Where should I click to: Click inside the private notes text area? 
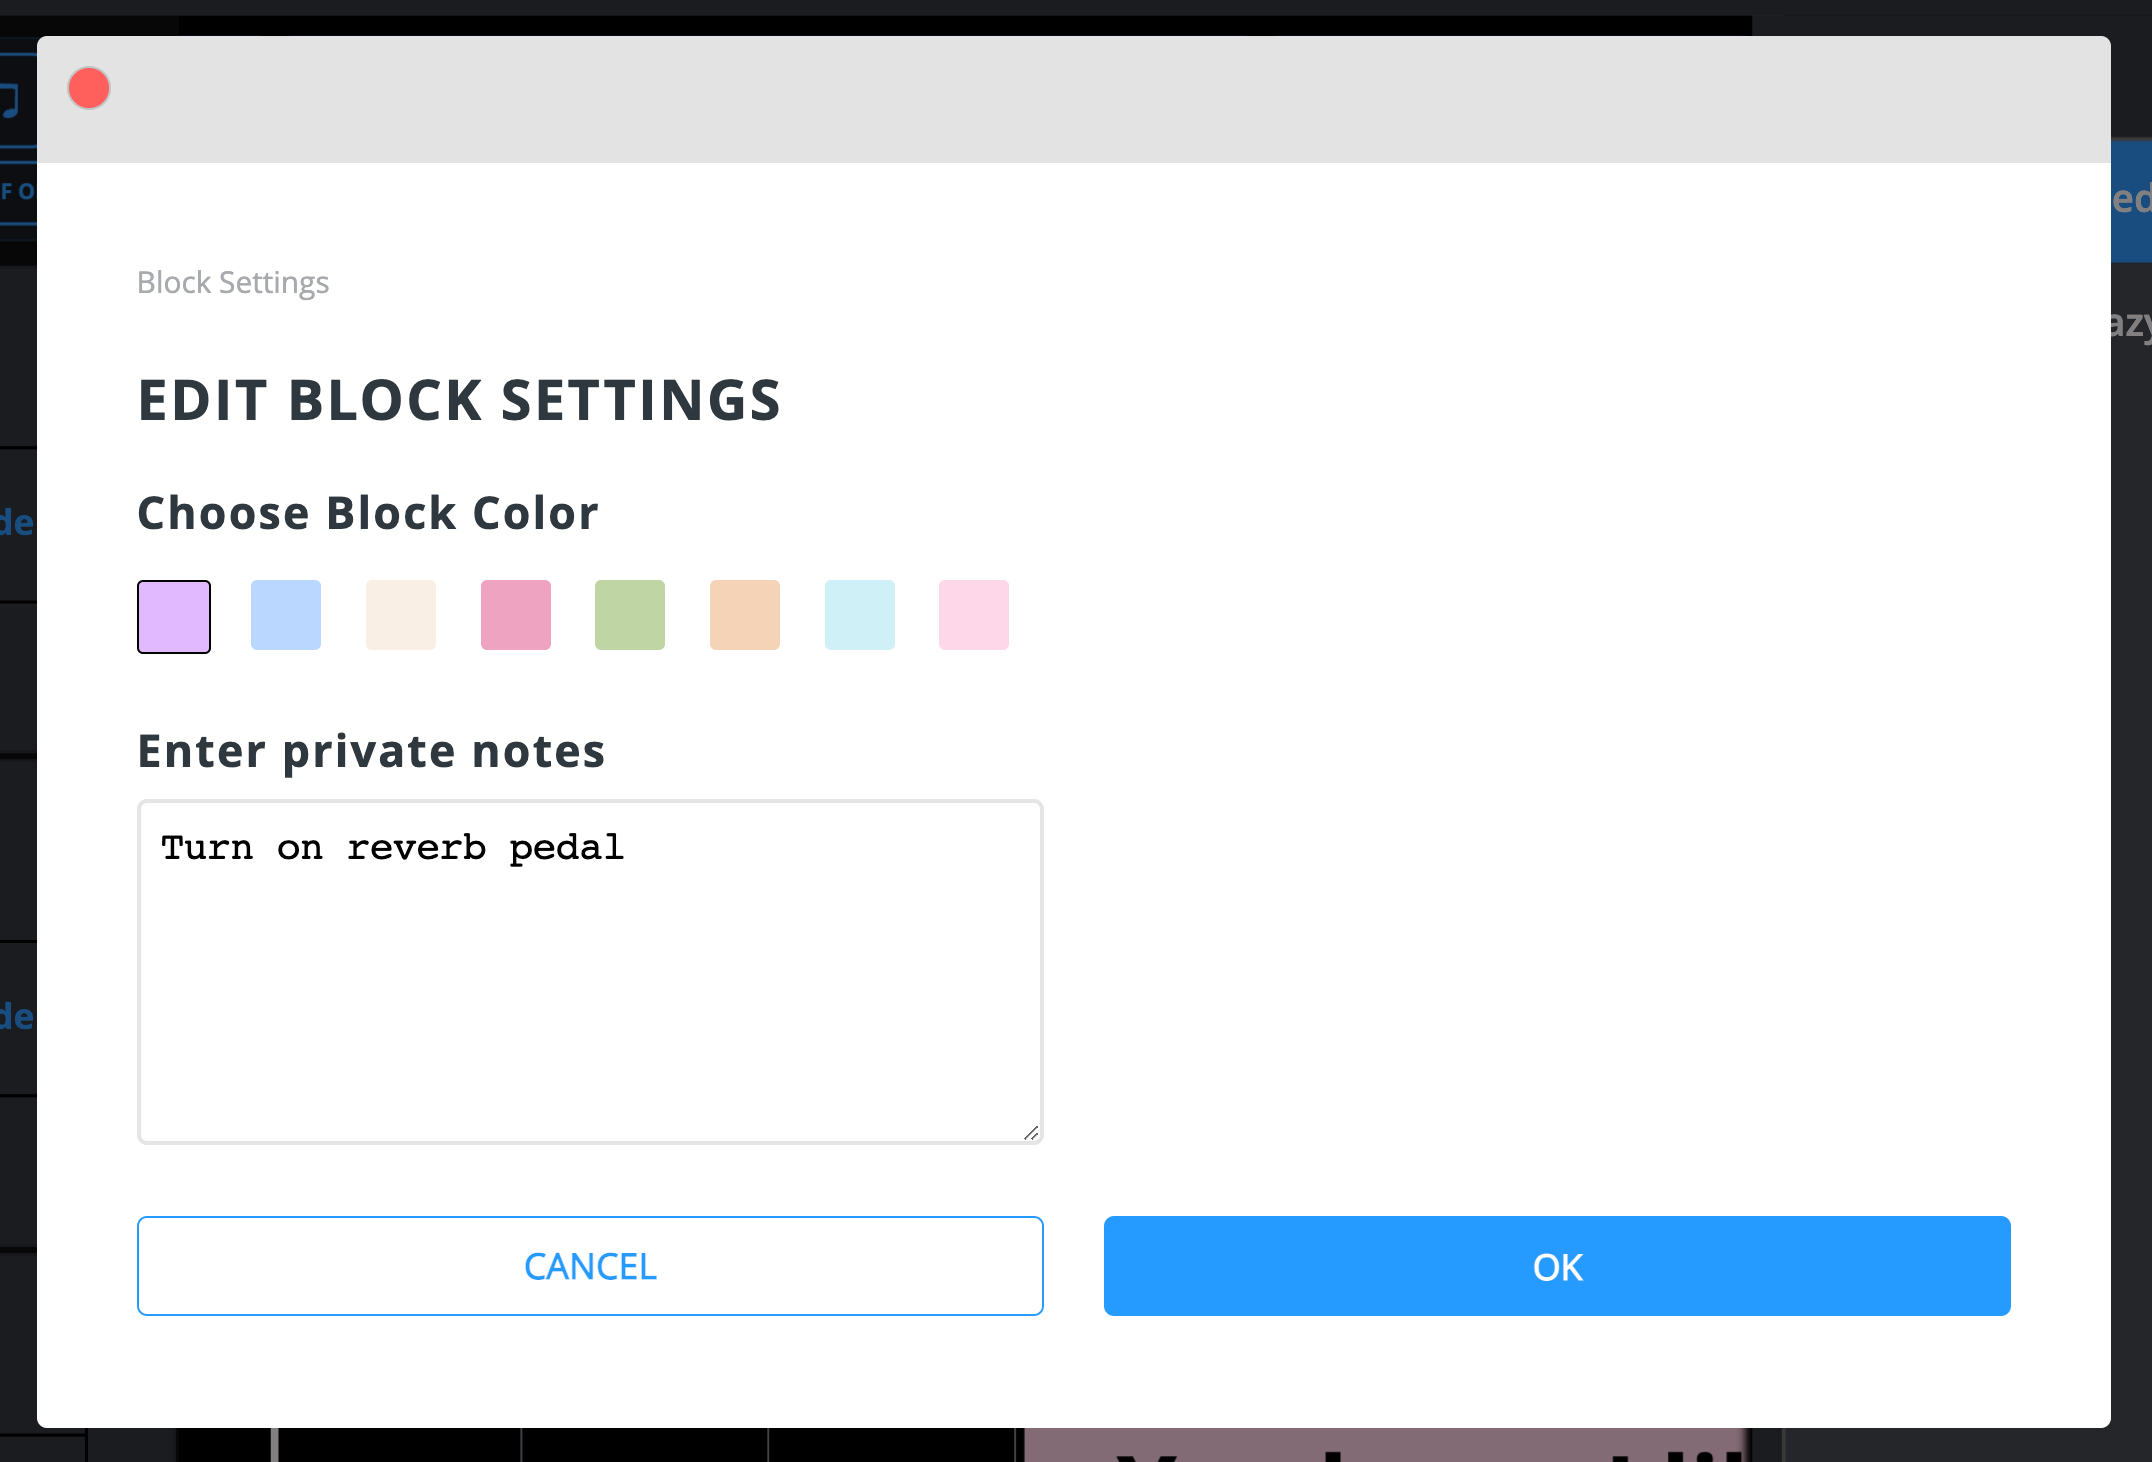point(589,970)
